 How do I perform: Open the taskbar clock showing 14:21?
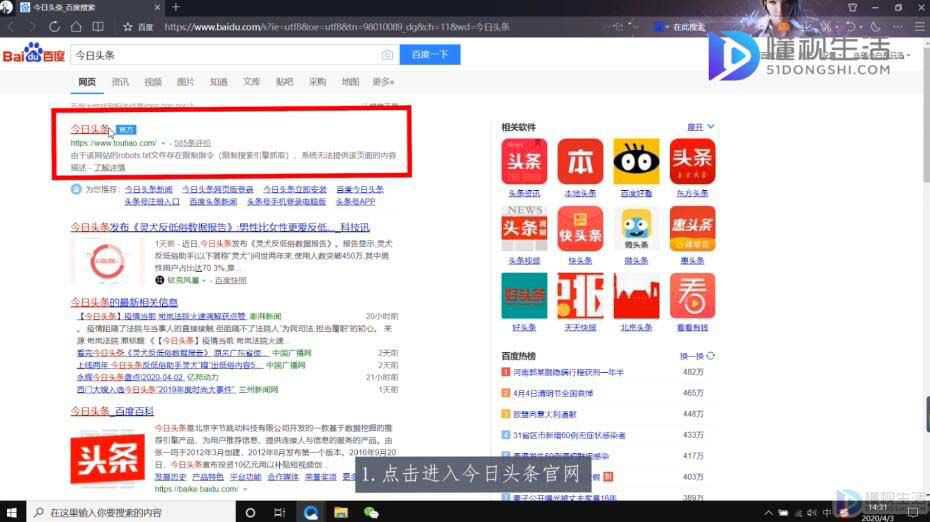pos(878,513)
